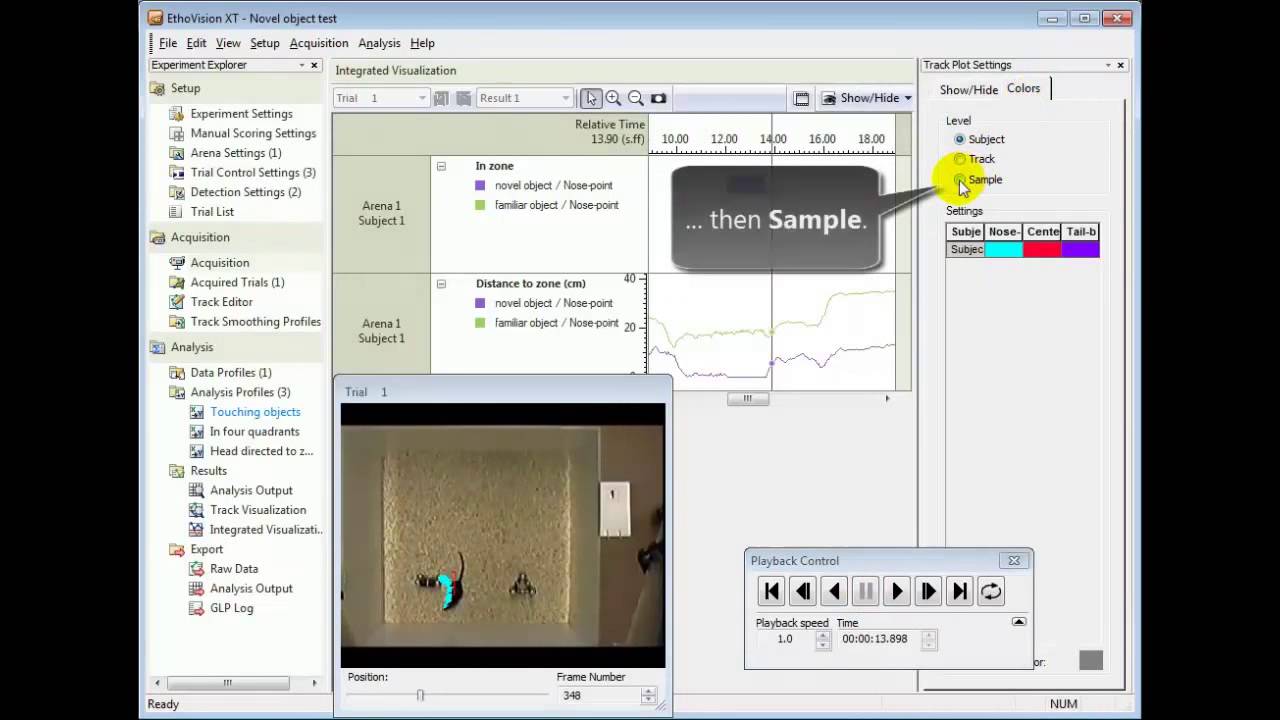Select the Subject level radio button
This screenshot has width=1280, height=720.
coord(960,140)
